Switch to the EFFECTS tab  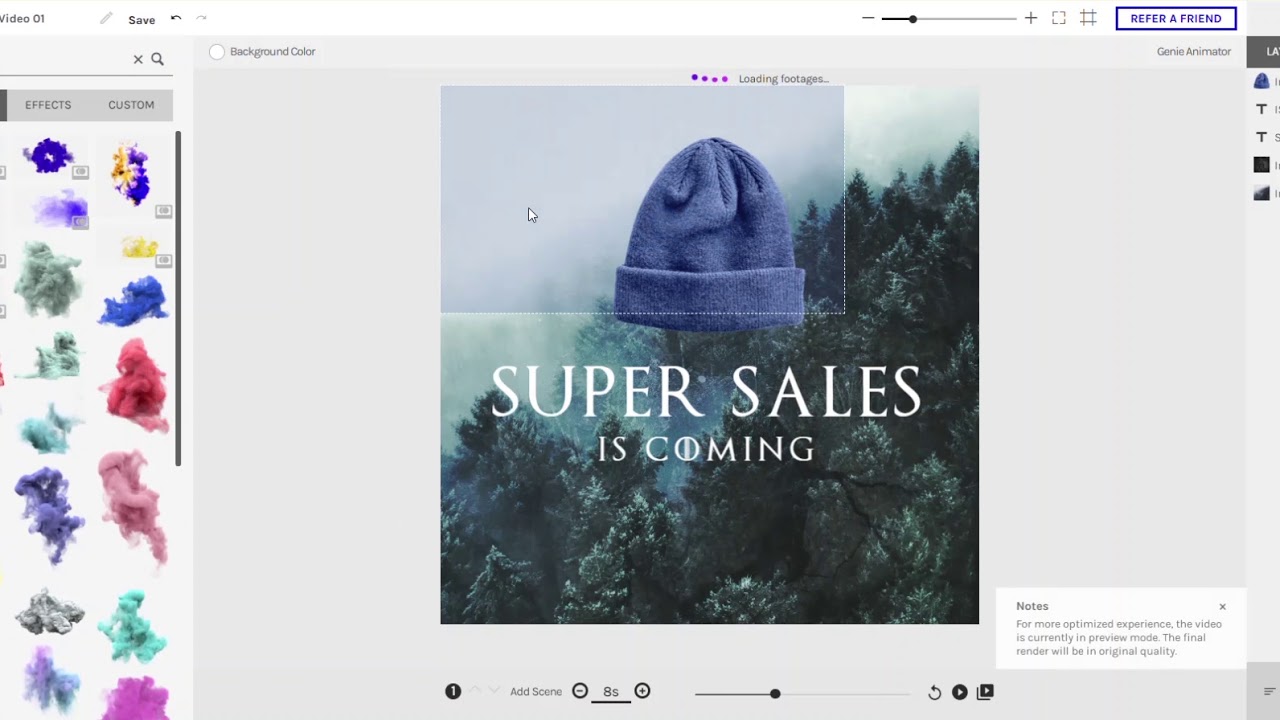pyautogui.click(x=48, y=105)
